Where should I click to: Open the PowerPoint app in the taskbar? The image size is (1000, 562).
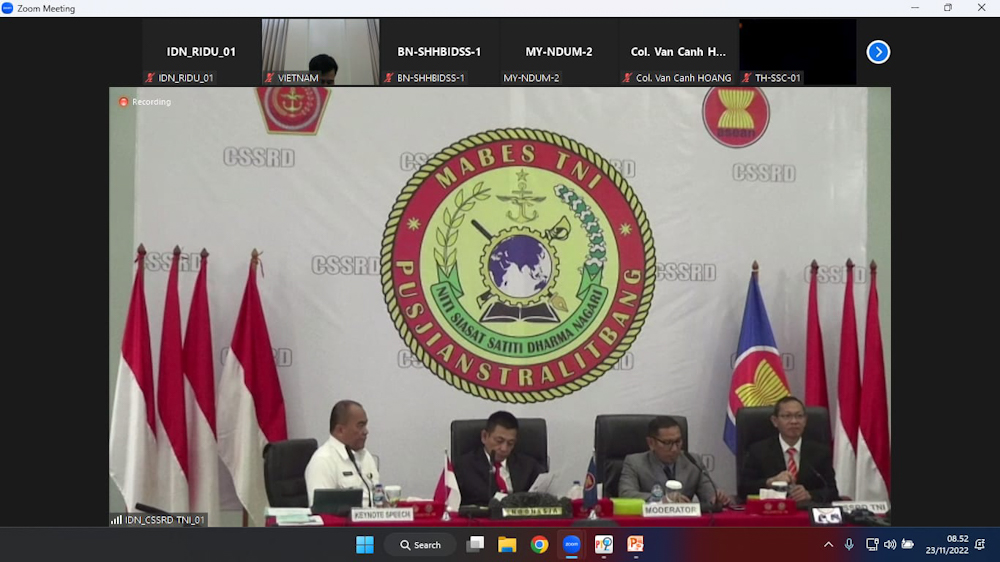tap(636, 544)
